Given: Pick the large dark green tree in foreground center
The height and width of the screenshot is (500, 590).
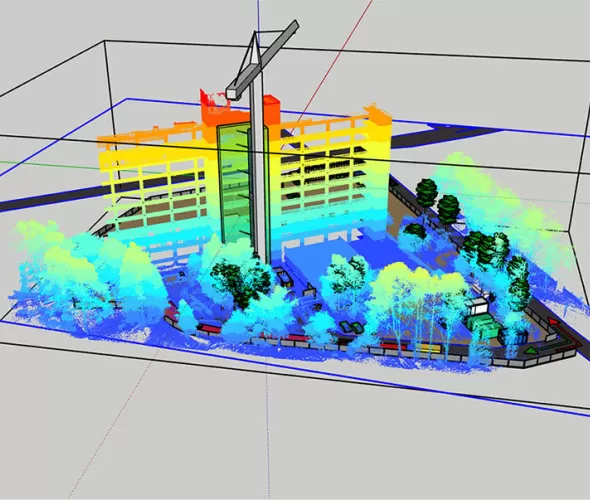Looking at the screenshot, I should [x=241, y=280].
